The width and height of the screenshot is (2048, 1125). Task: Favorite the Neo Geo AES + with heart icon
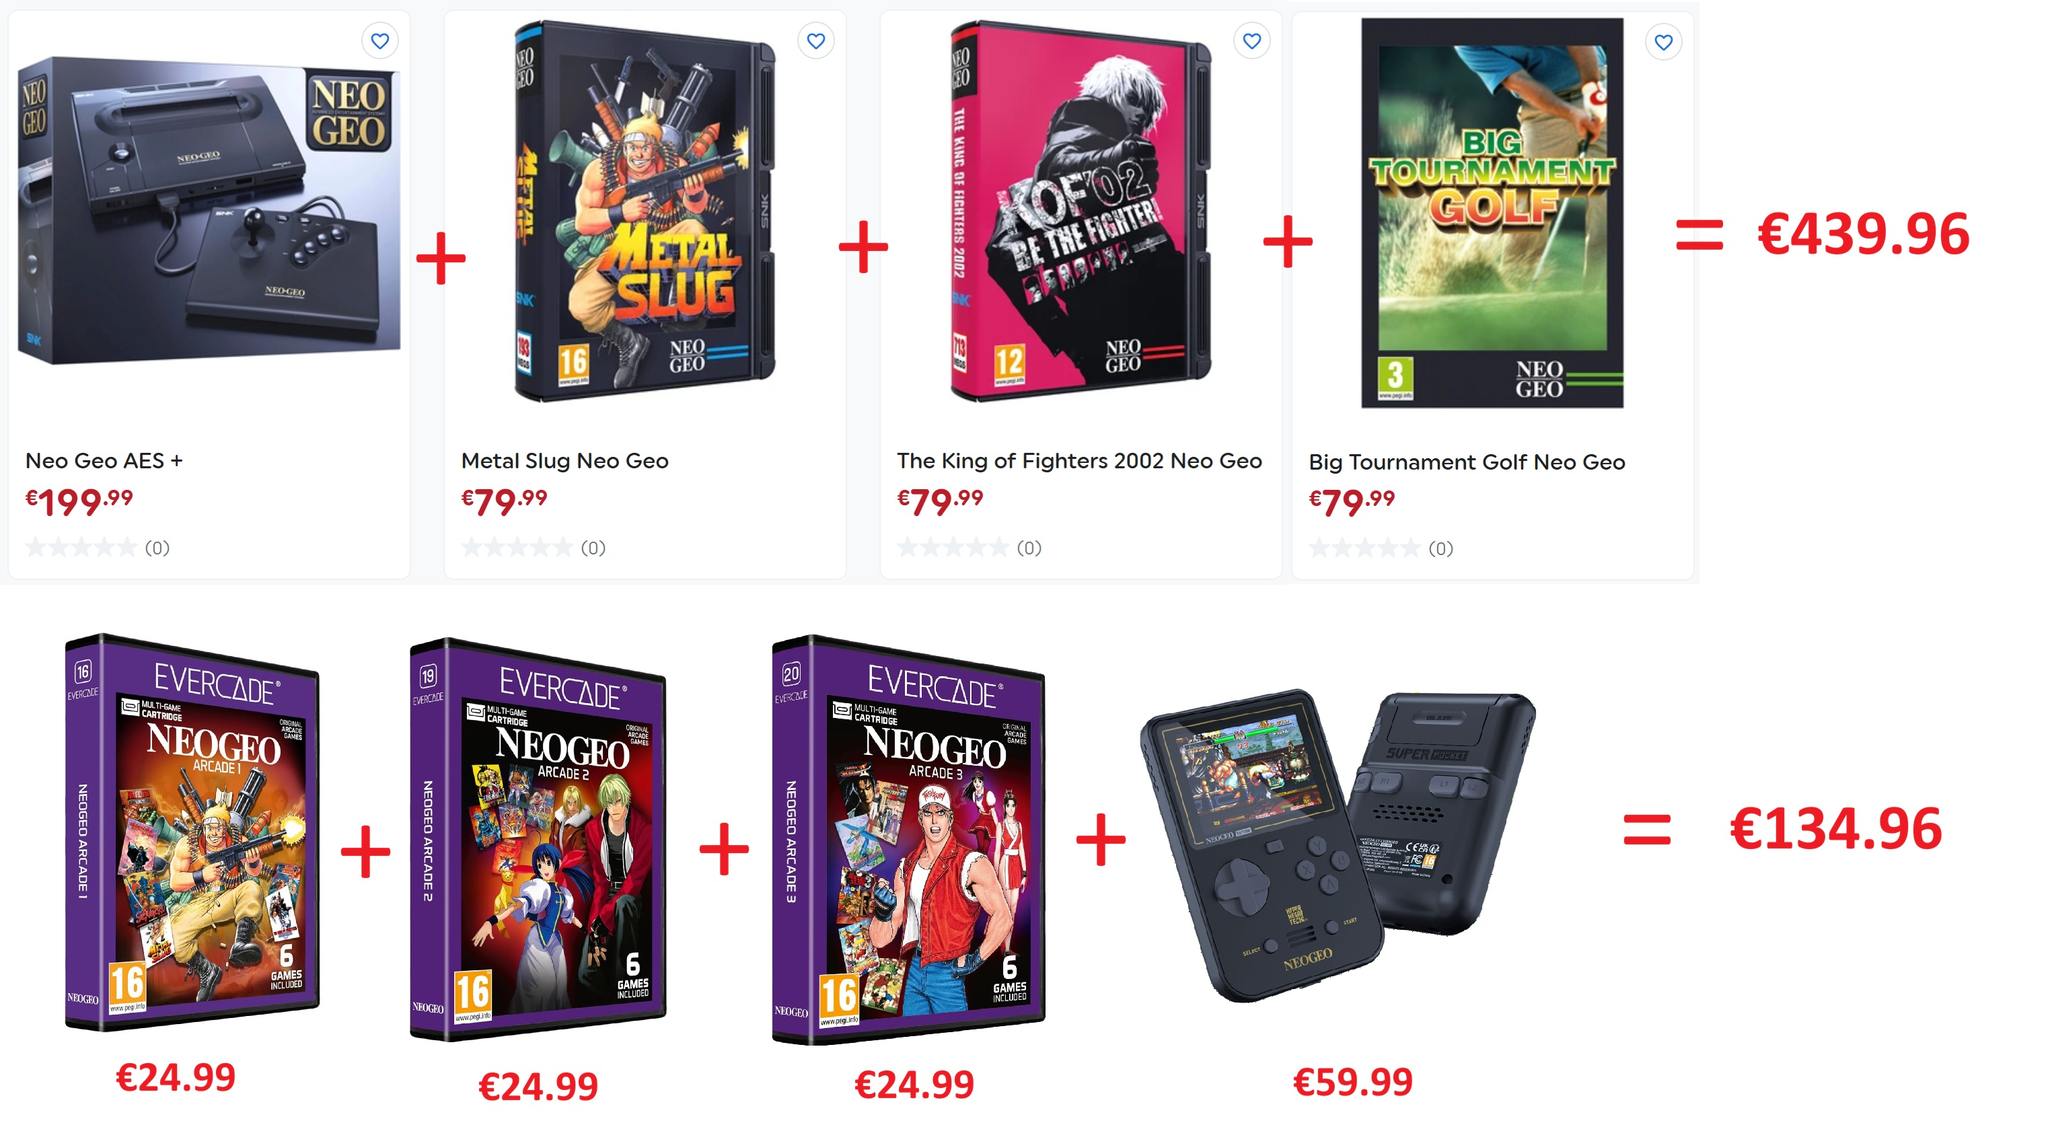point(379,41)
